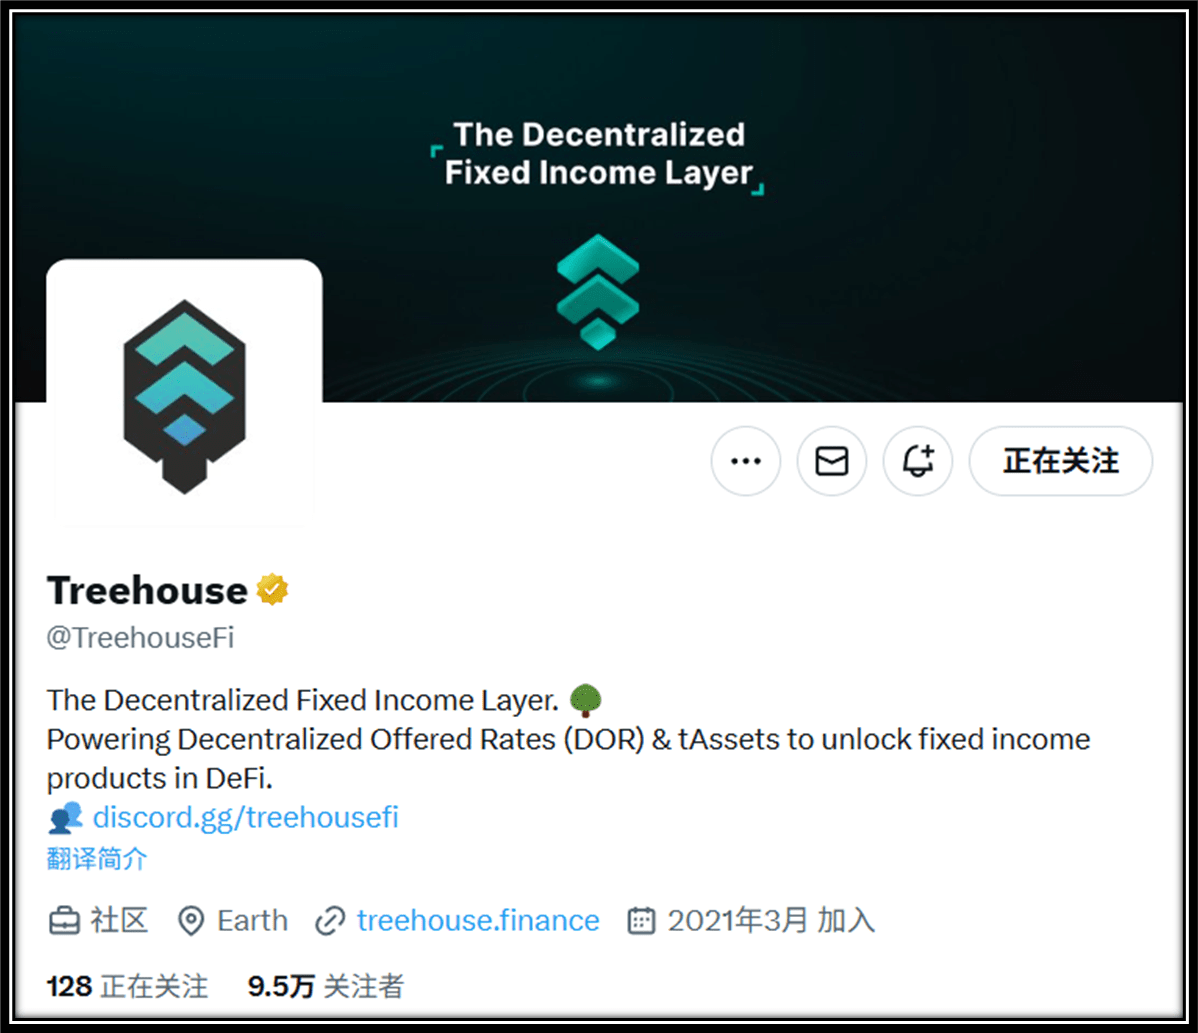Click the calendar icon beside join date
Image resolution: width=1198 pixels, height=1033 pixels.
641,920
